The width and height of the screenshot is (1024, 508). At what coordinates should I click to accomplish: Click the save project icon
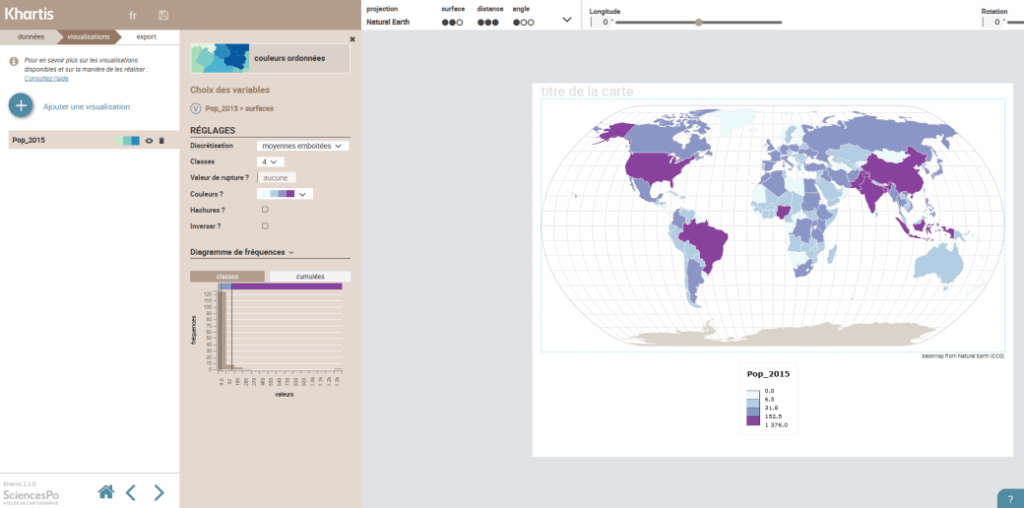163,15
